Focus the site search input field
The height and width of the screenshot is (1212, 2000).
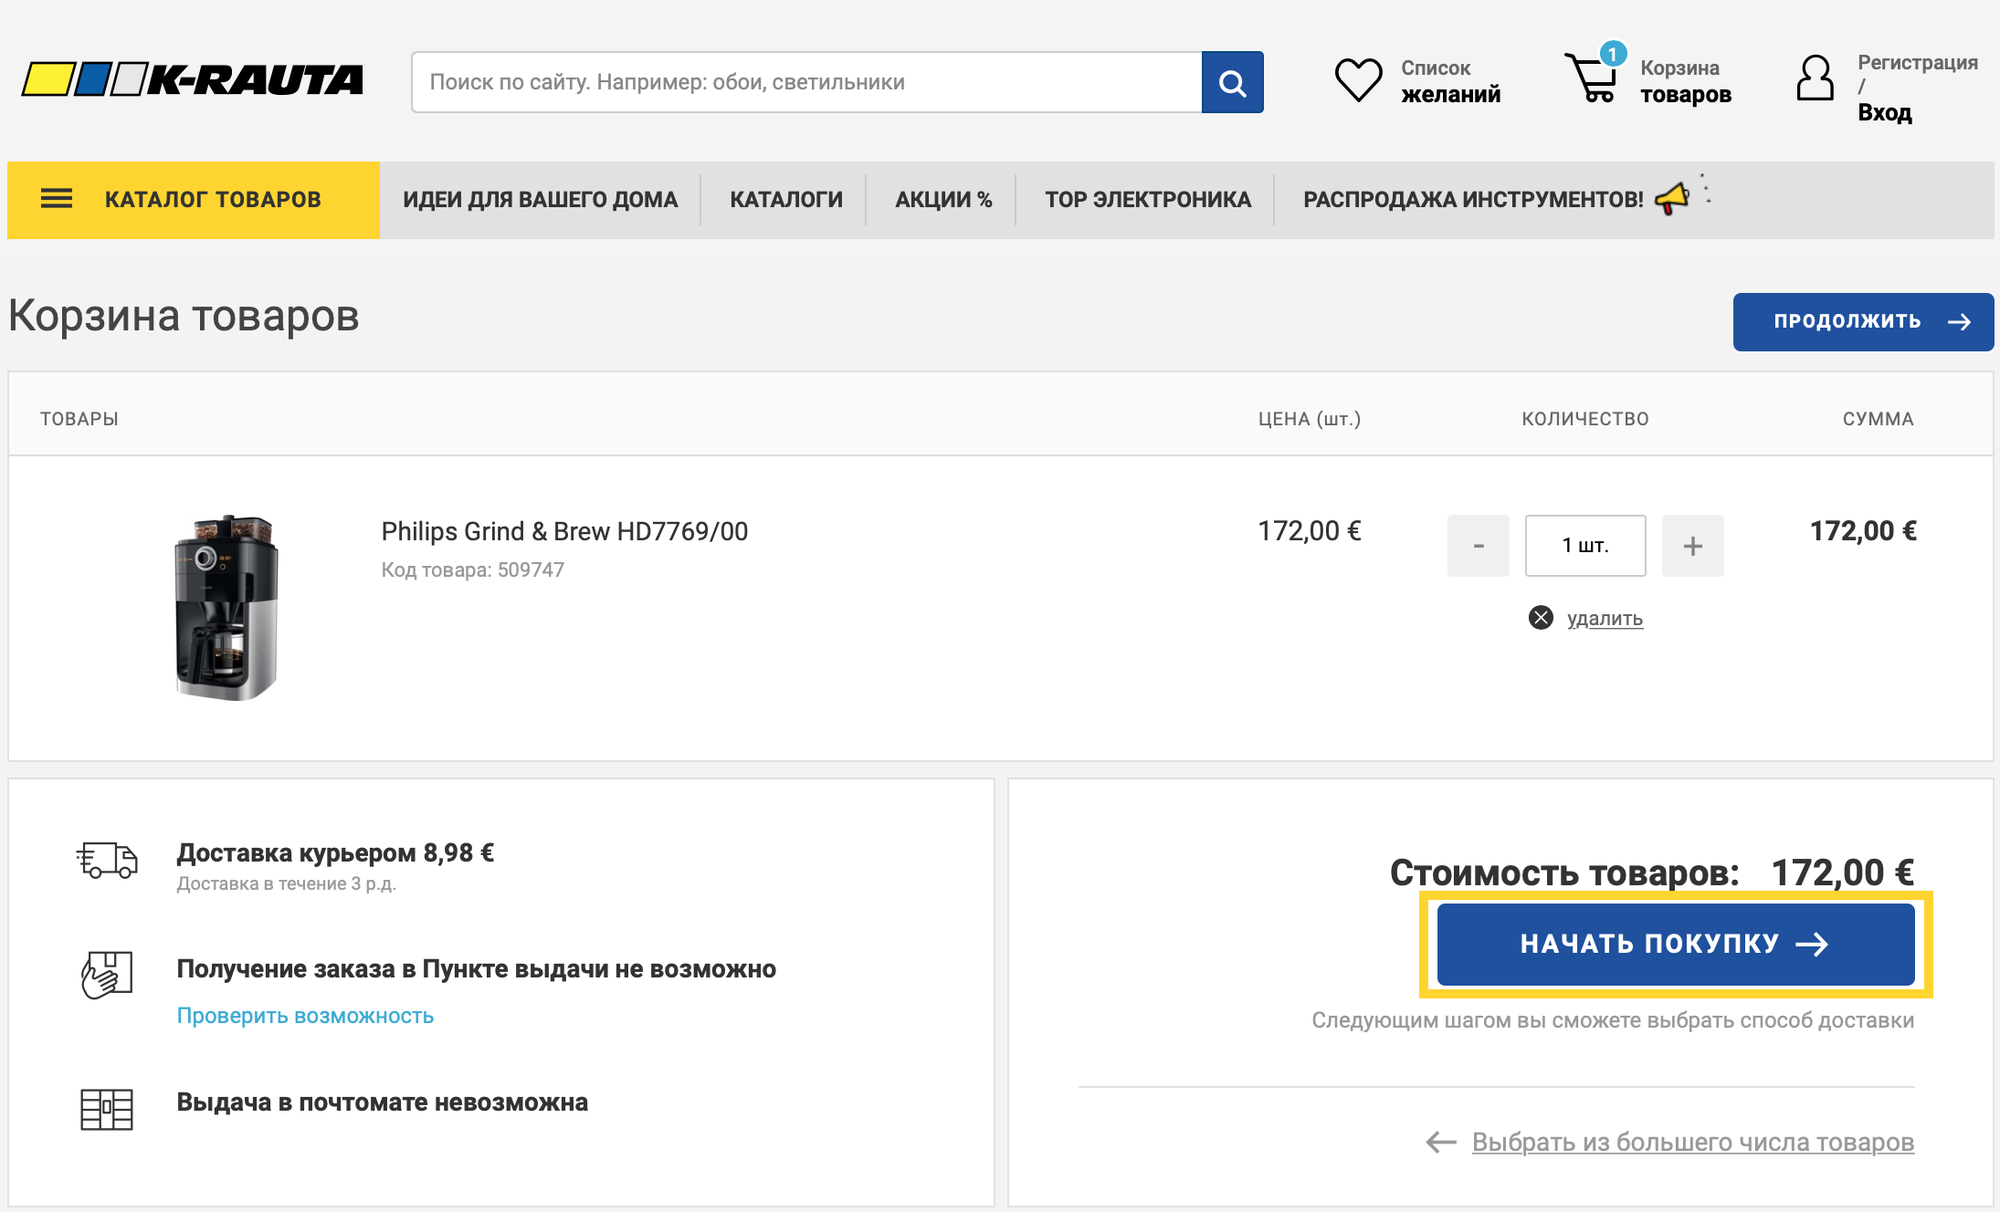tap(806, 82)
